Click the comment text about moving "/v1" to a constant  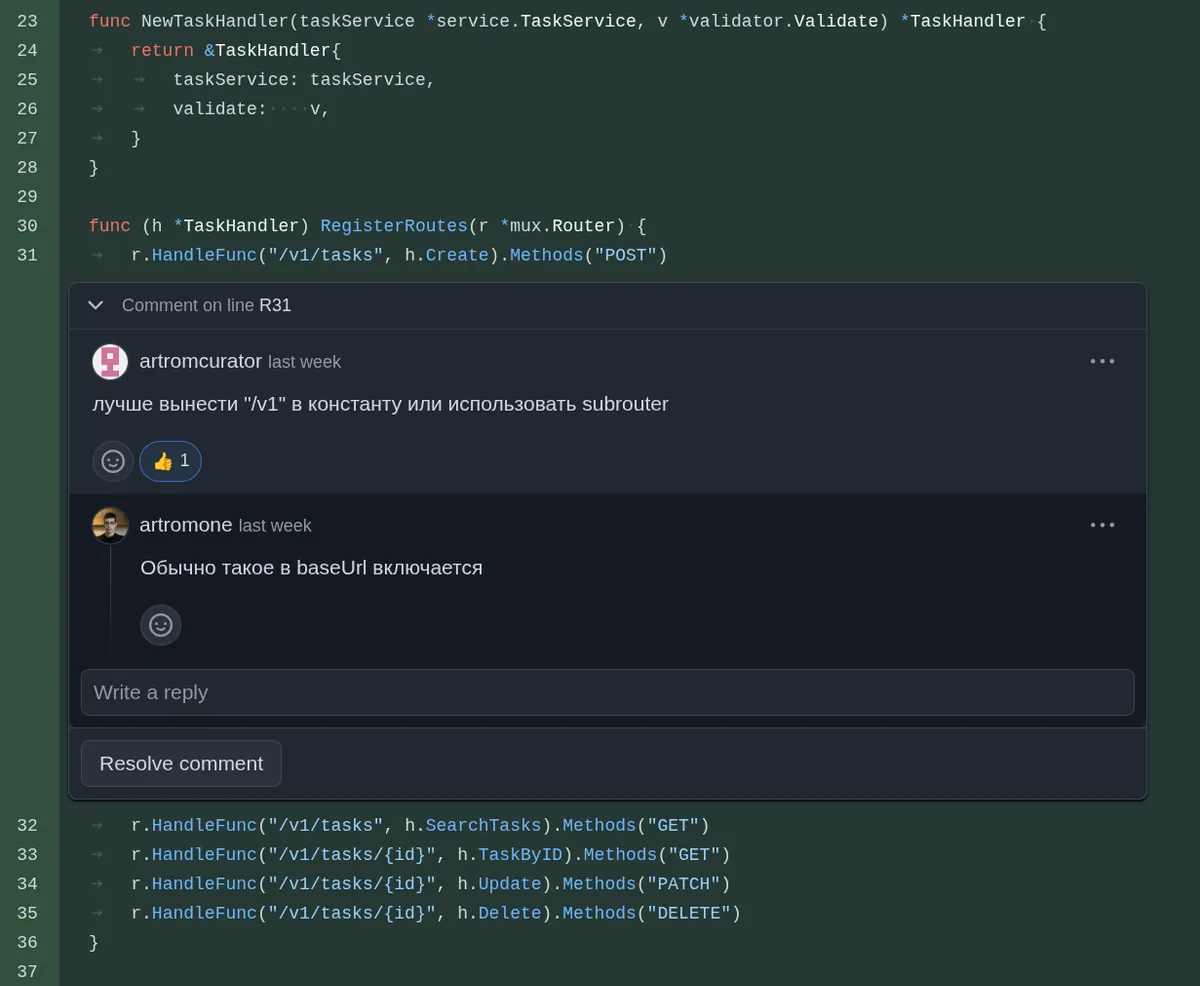tap(380, 404)
